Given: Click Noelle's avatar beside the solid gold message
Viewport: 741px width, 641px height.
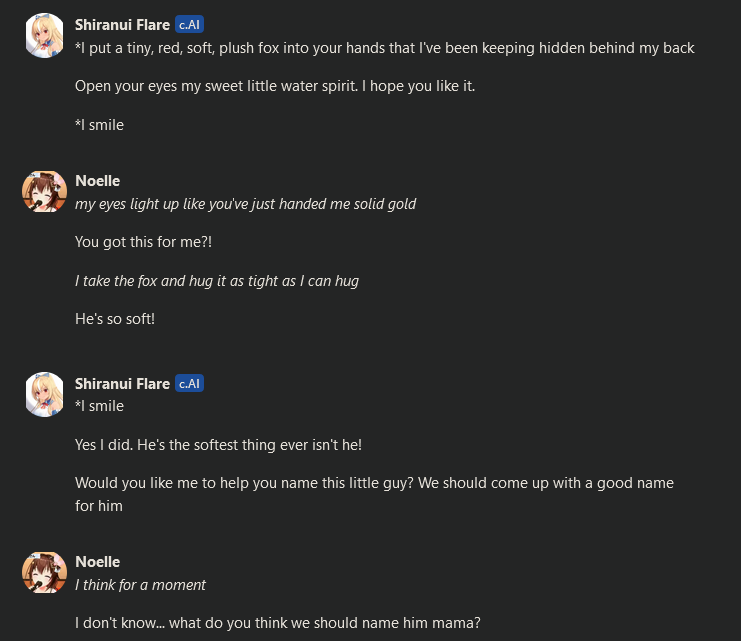Looking at the screenshot, I should click(44, 192).
